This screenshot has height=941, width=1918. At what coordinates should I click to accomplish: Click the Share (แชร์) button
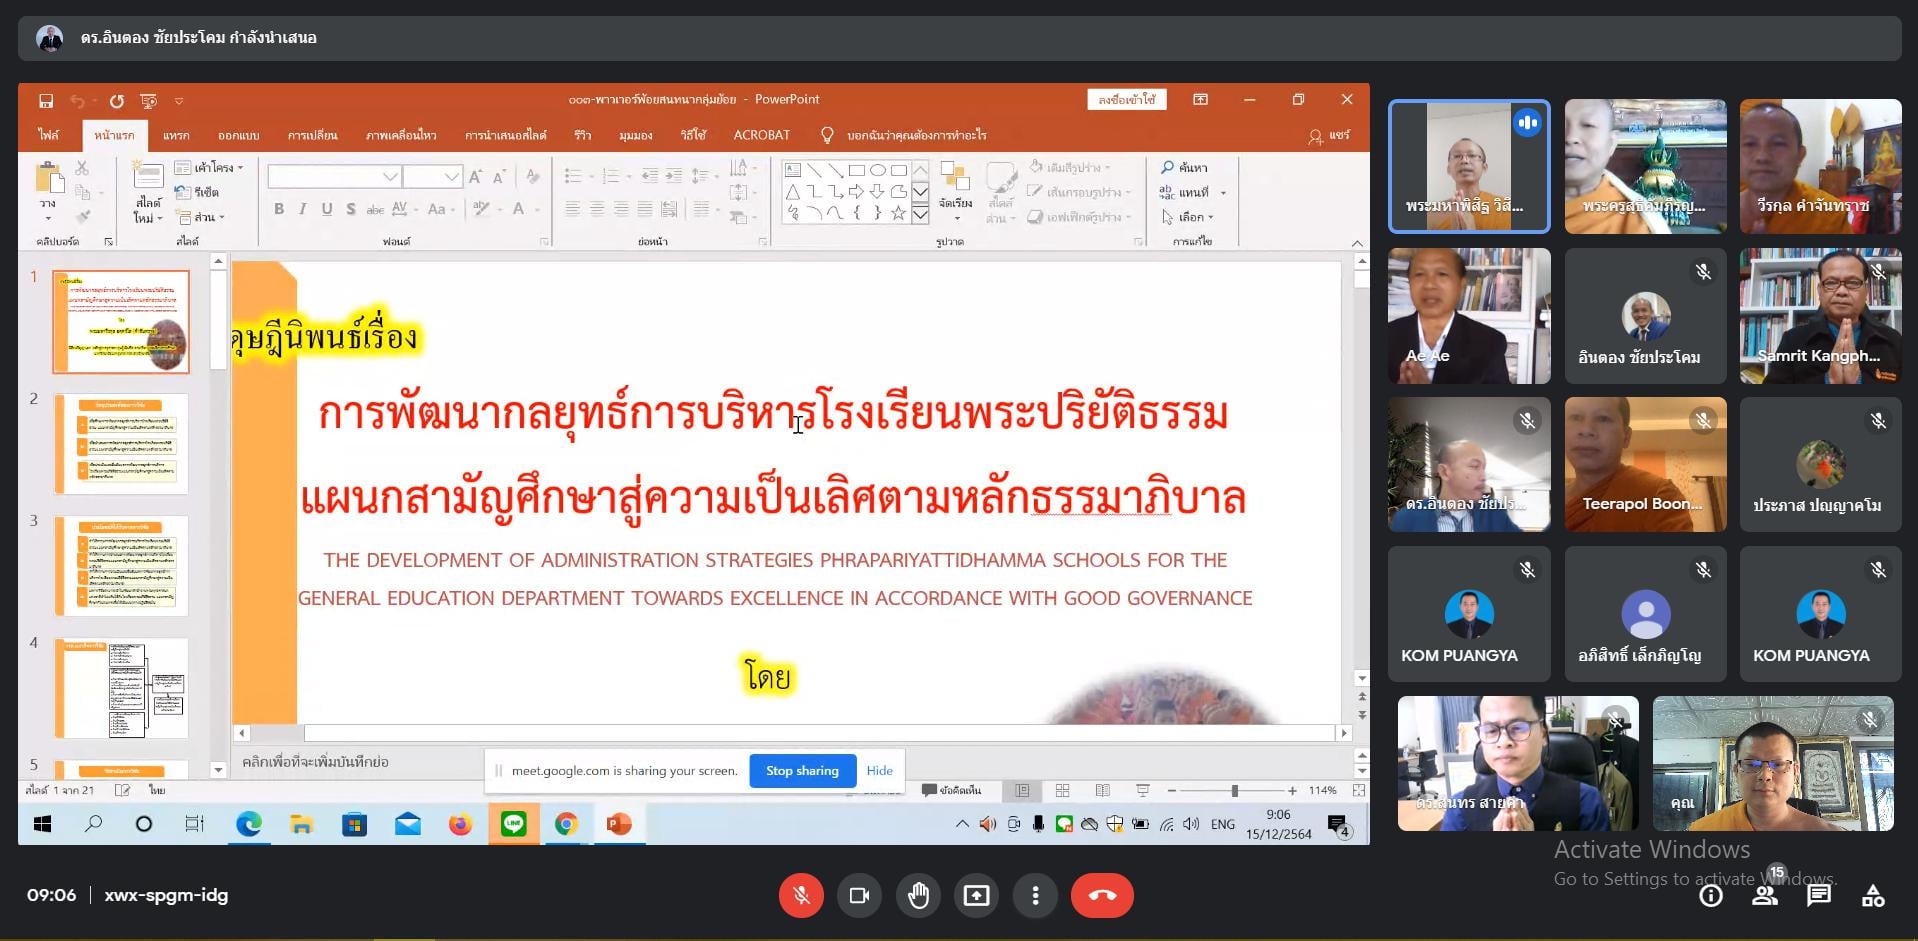coord(1329,135)
